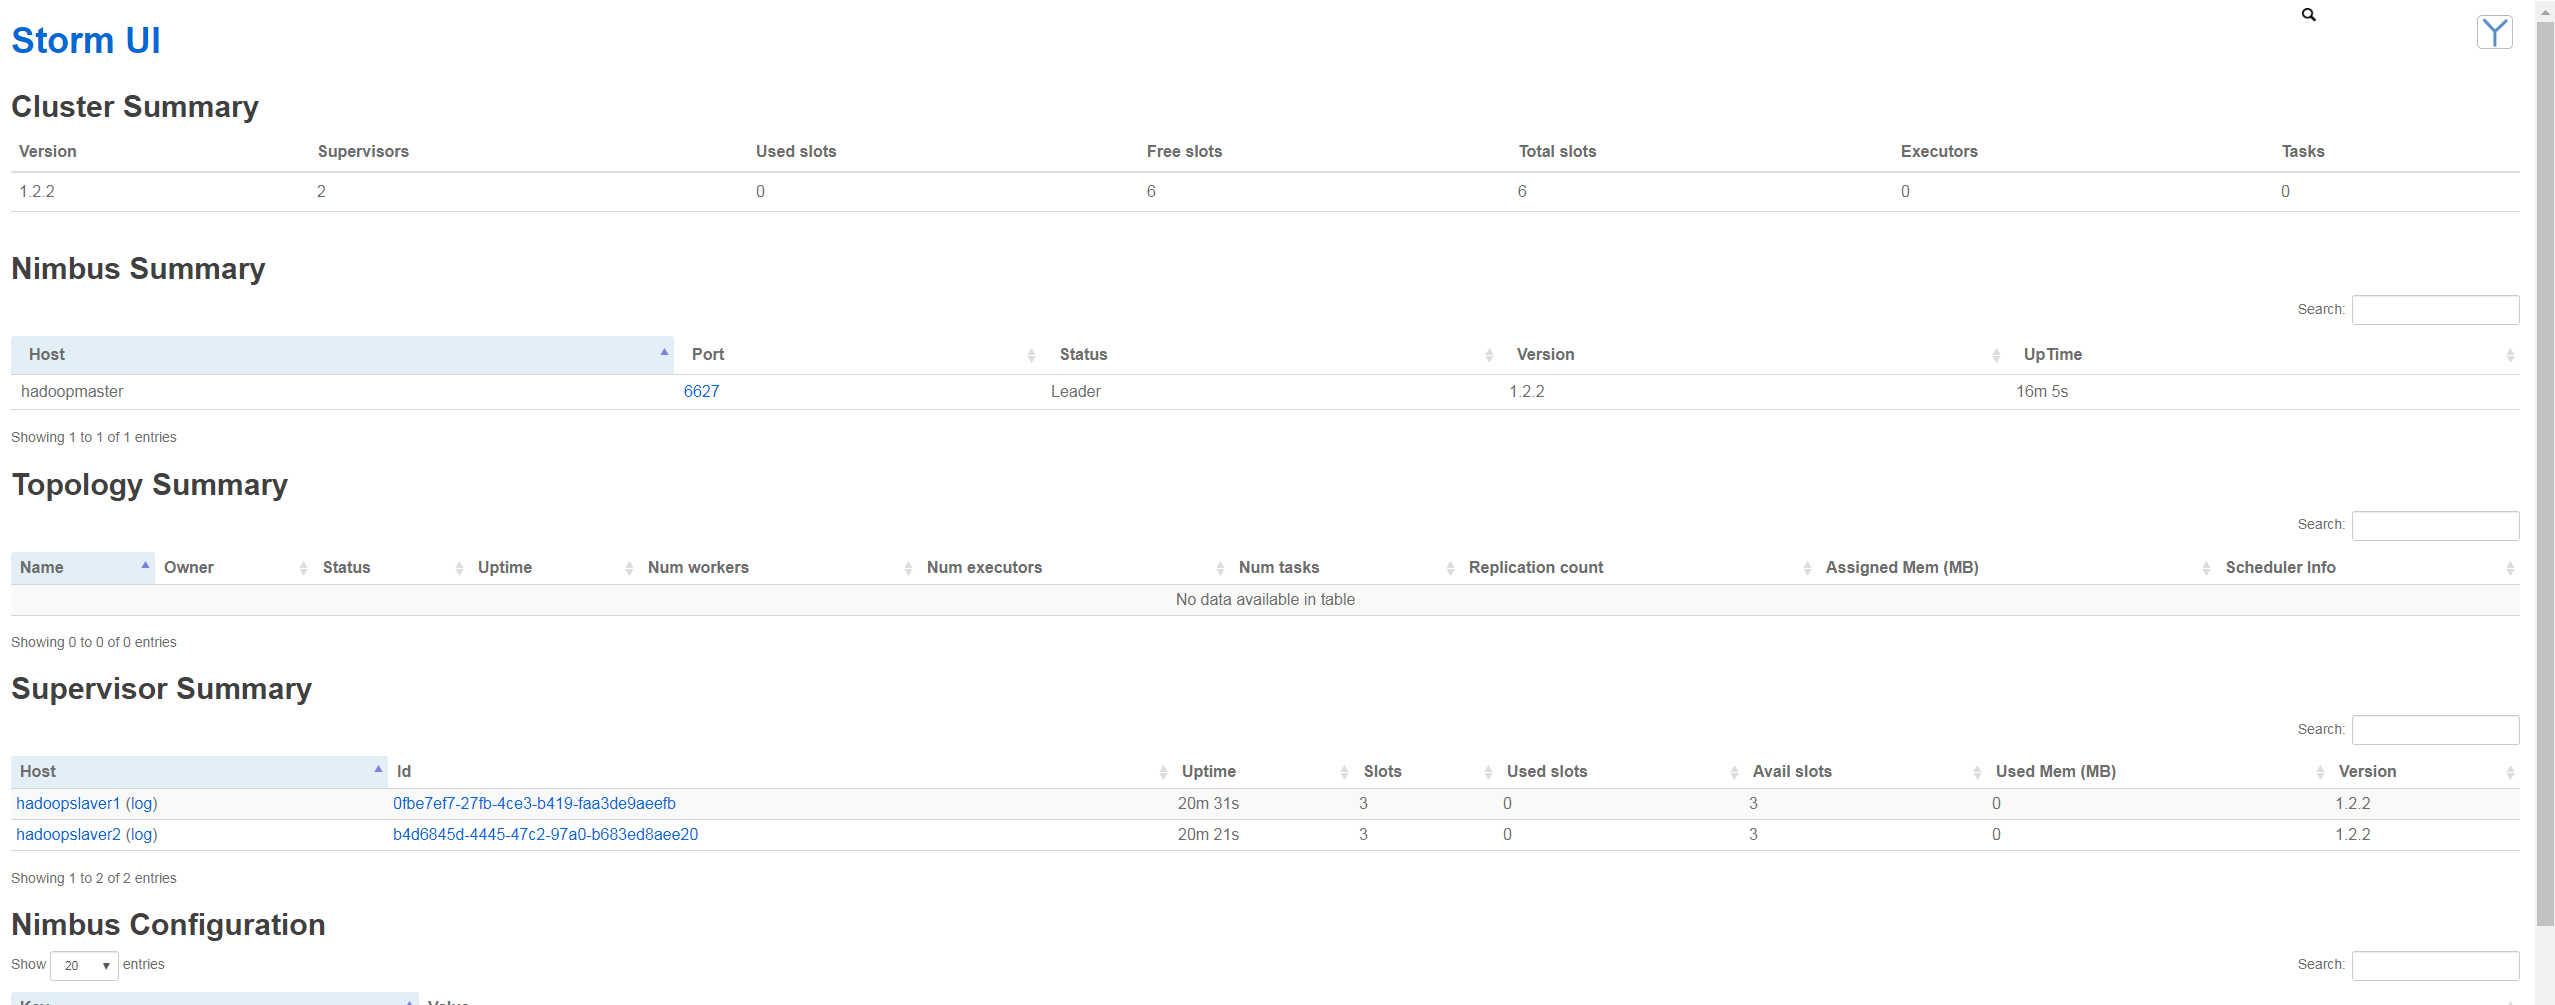Open supervisor id b4d6845d-4445-47c2-97a0-b683ed8aee20

pyautogui.click(x=545, y=835)
